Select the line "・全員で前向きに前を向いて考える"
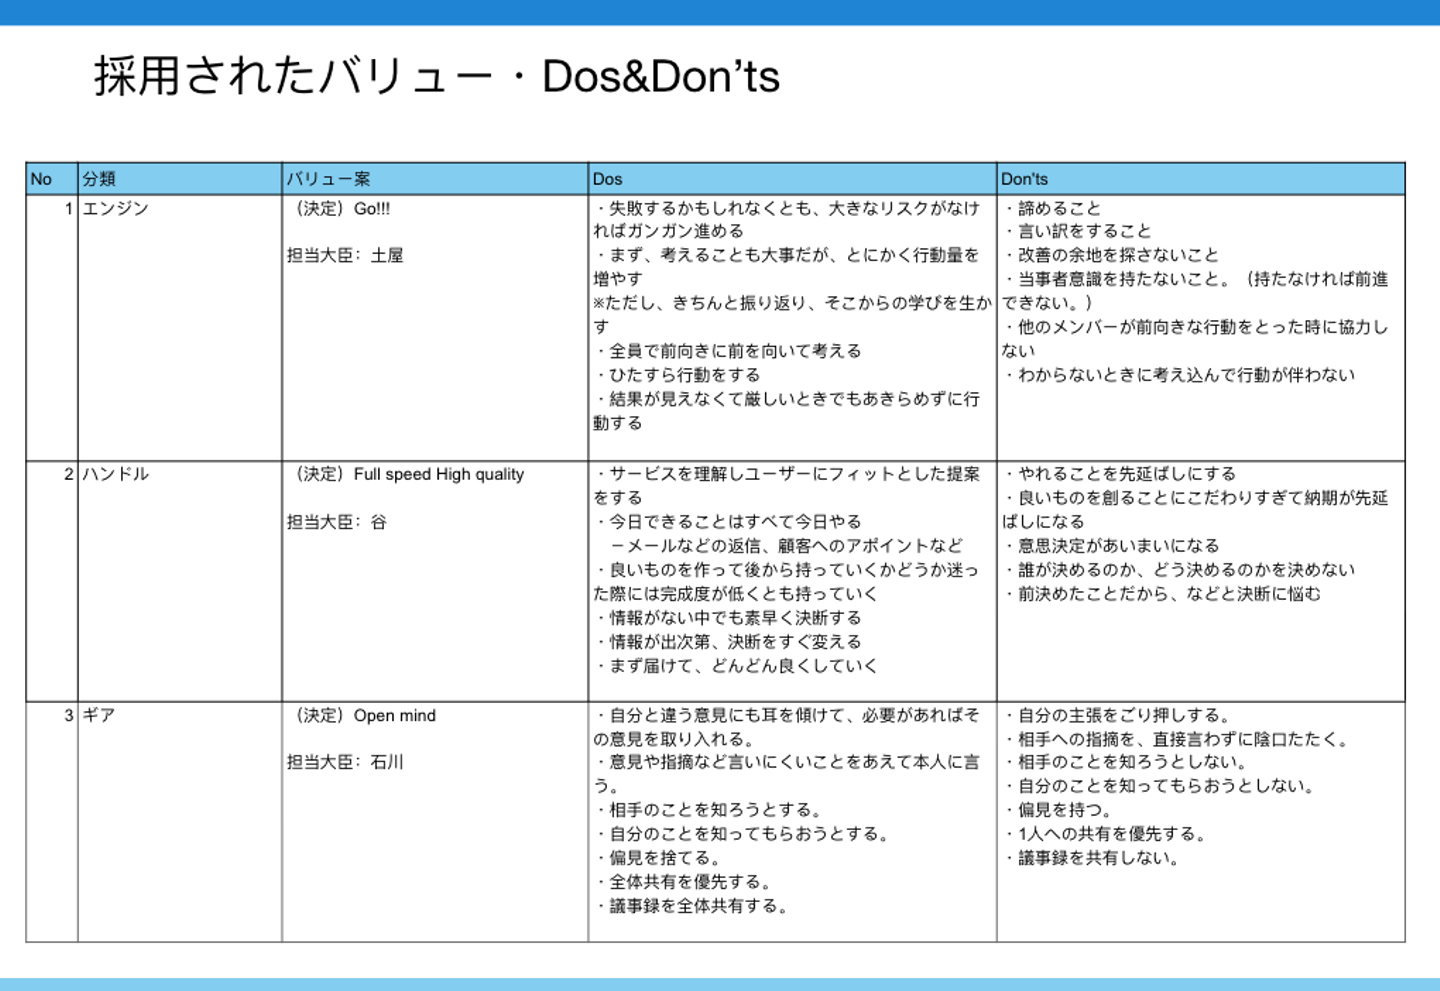This screenshot has height=991, width=1440. [728, 351]
